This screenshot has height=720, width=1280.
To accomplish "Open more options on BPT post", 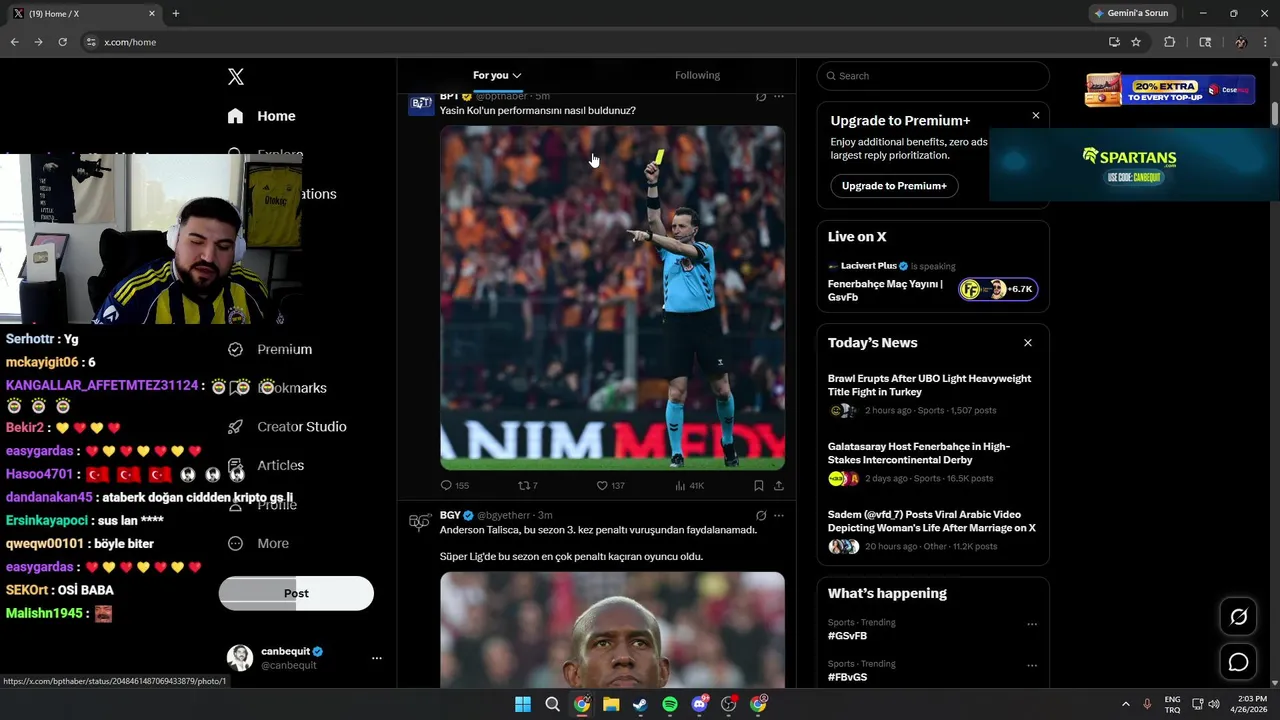I will click(779, 96).
